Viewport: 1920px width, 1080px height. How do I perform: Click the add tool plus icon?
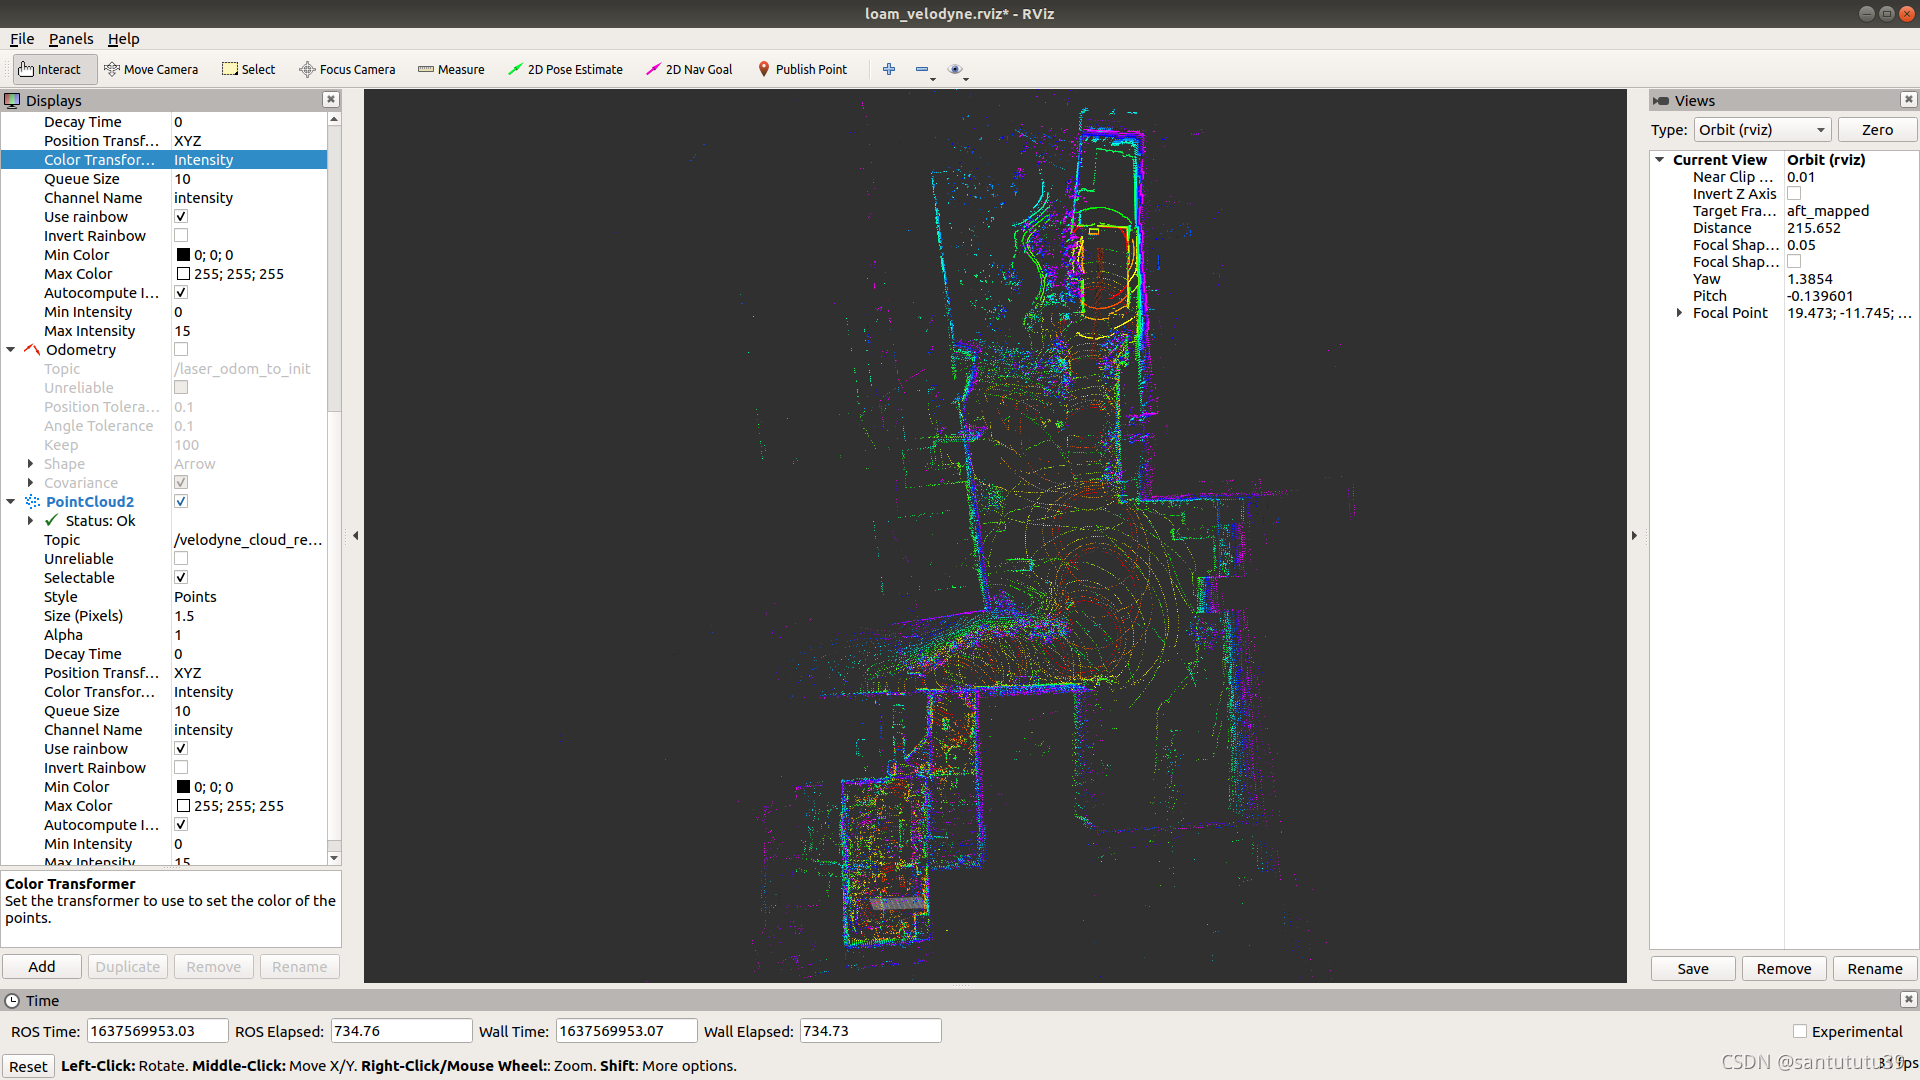click(889, 69)
